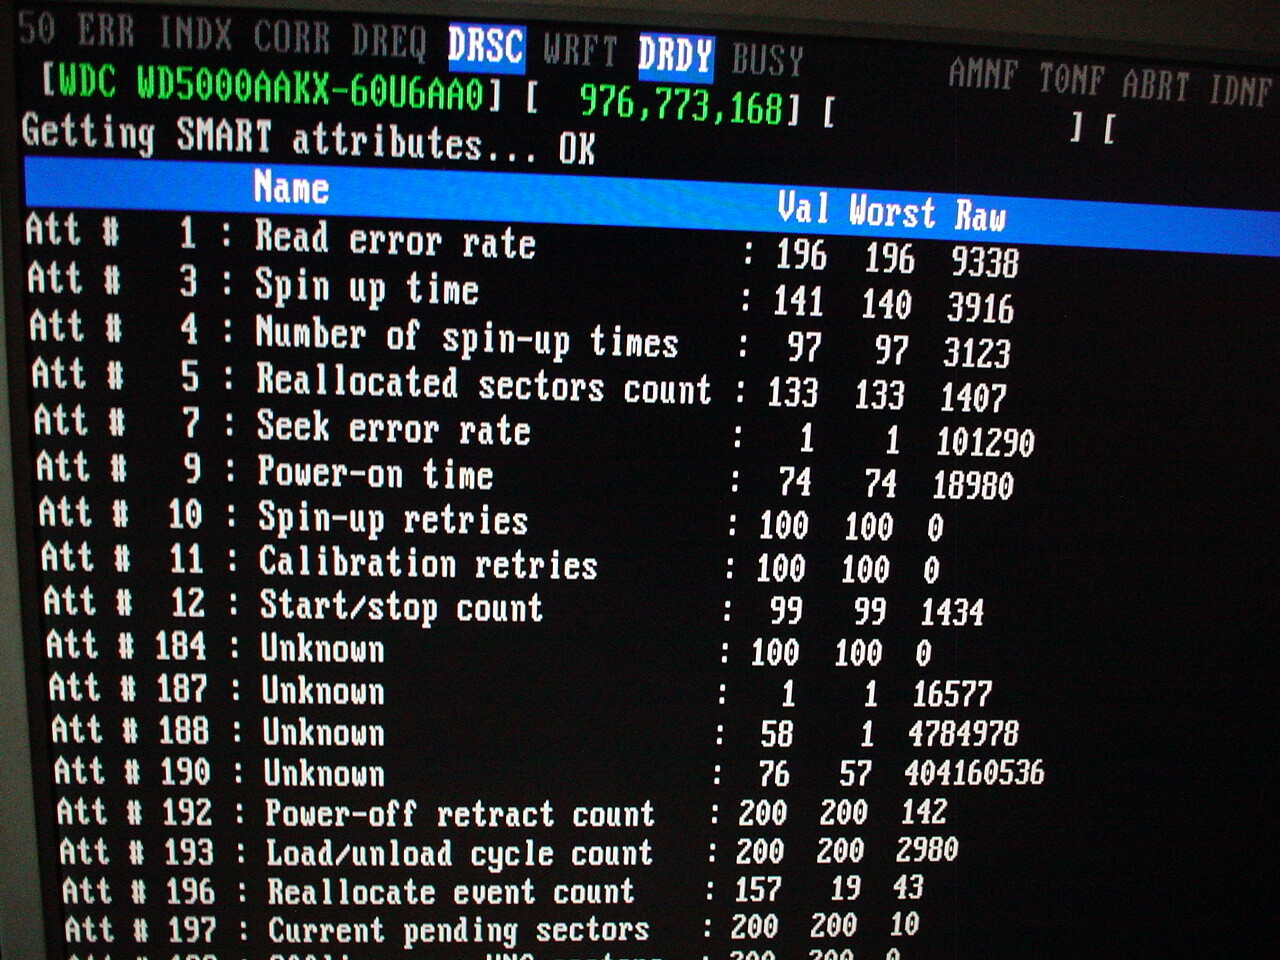Select raw value 404160536 in attribute 190 row

point(974,772)
